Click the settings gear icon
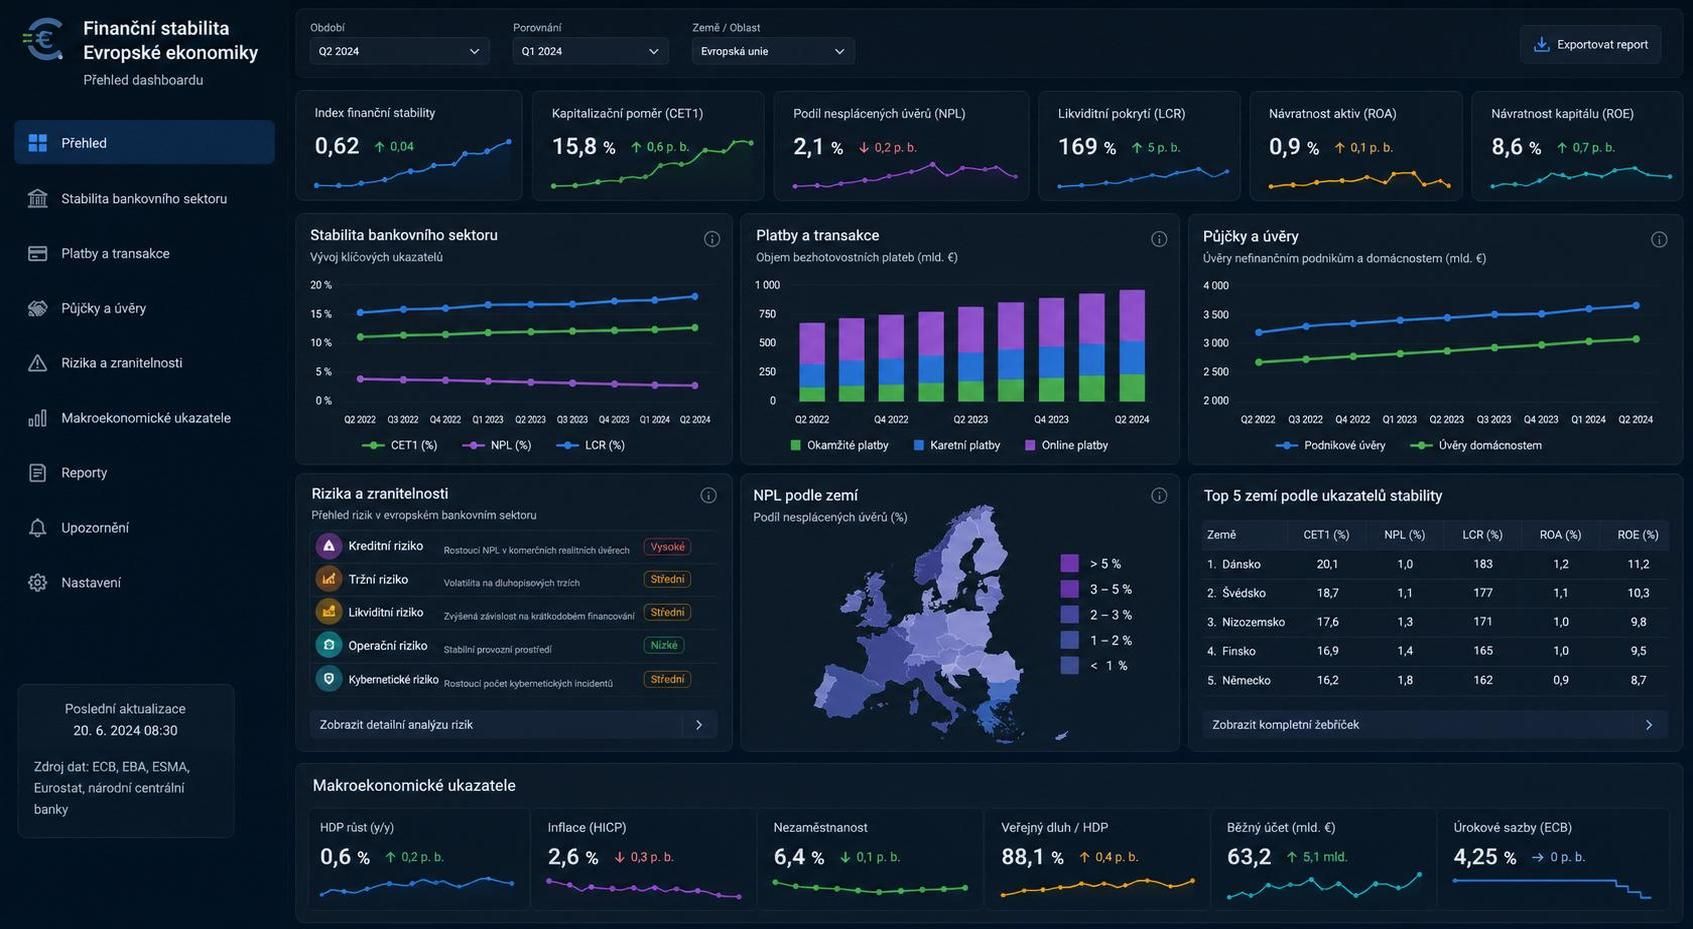Screen dimensions: 1693x929 click(38, 583)
